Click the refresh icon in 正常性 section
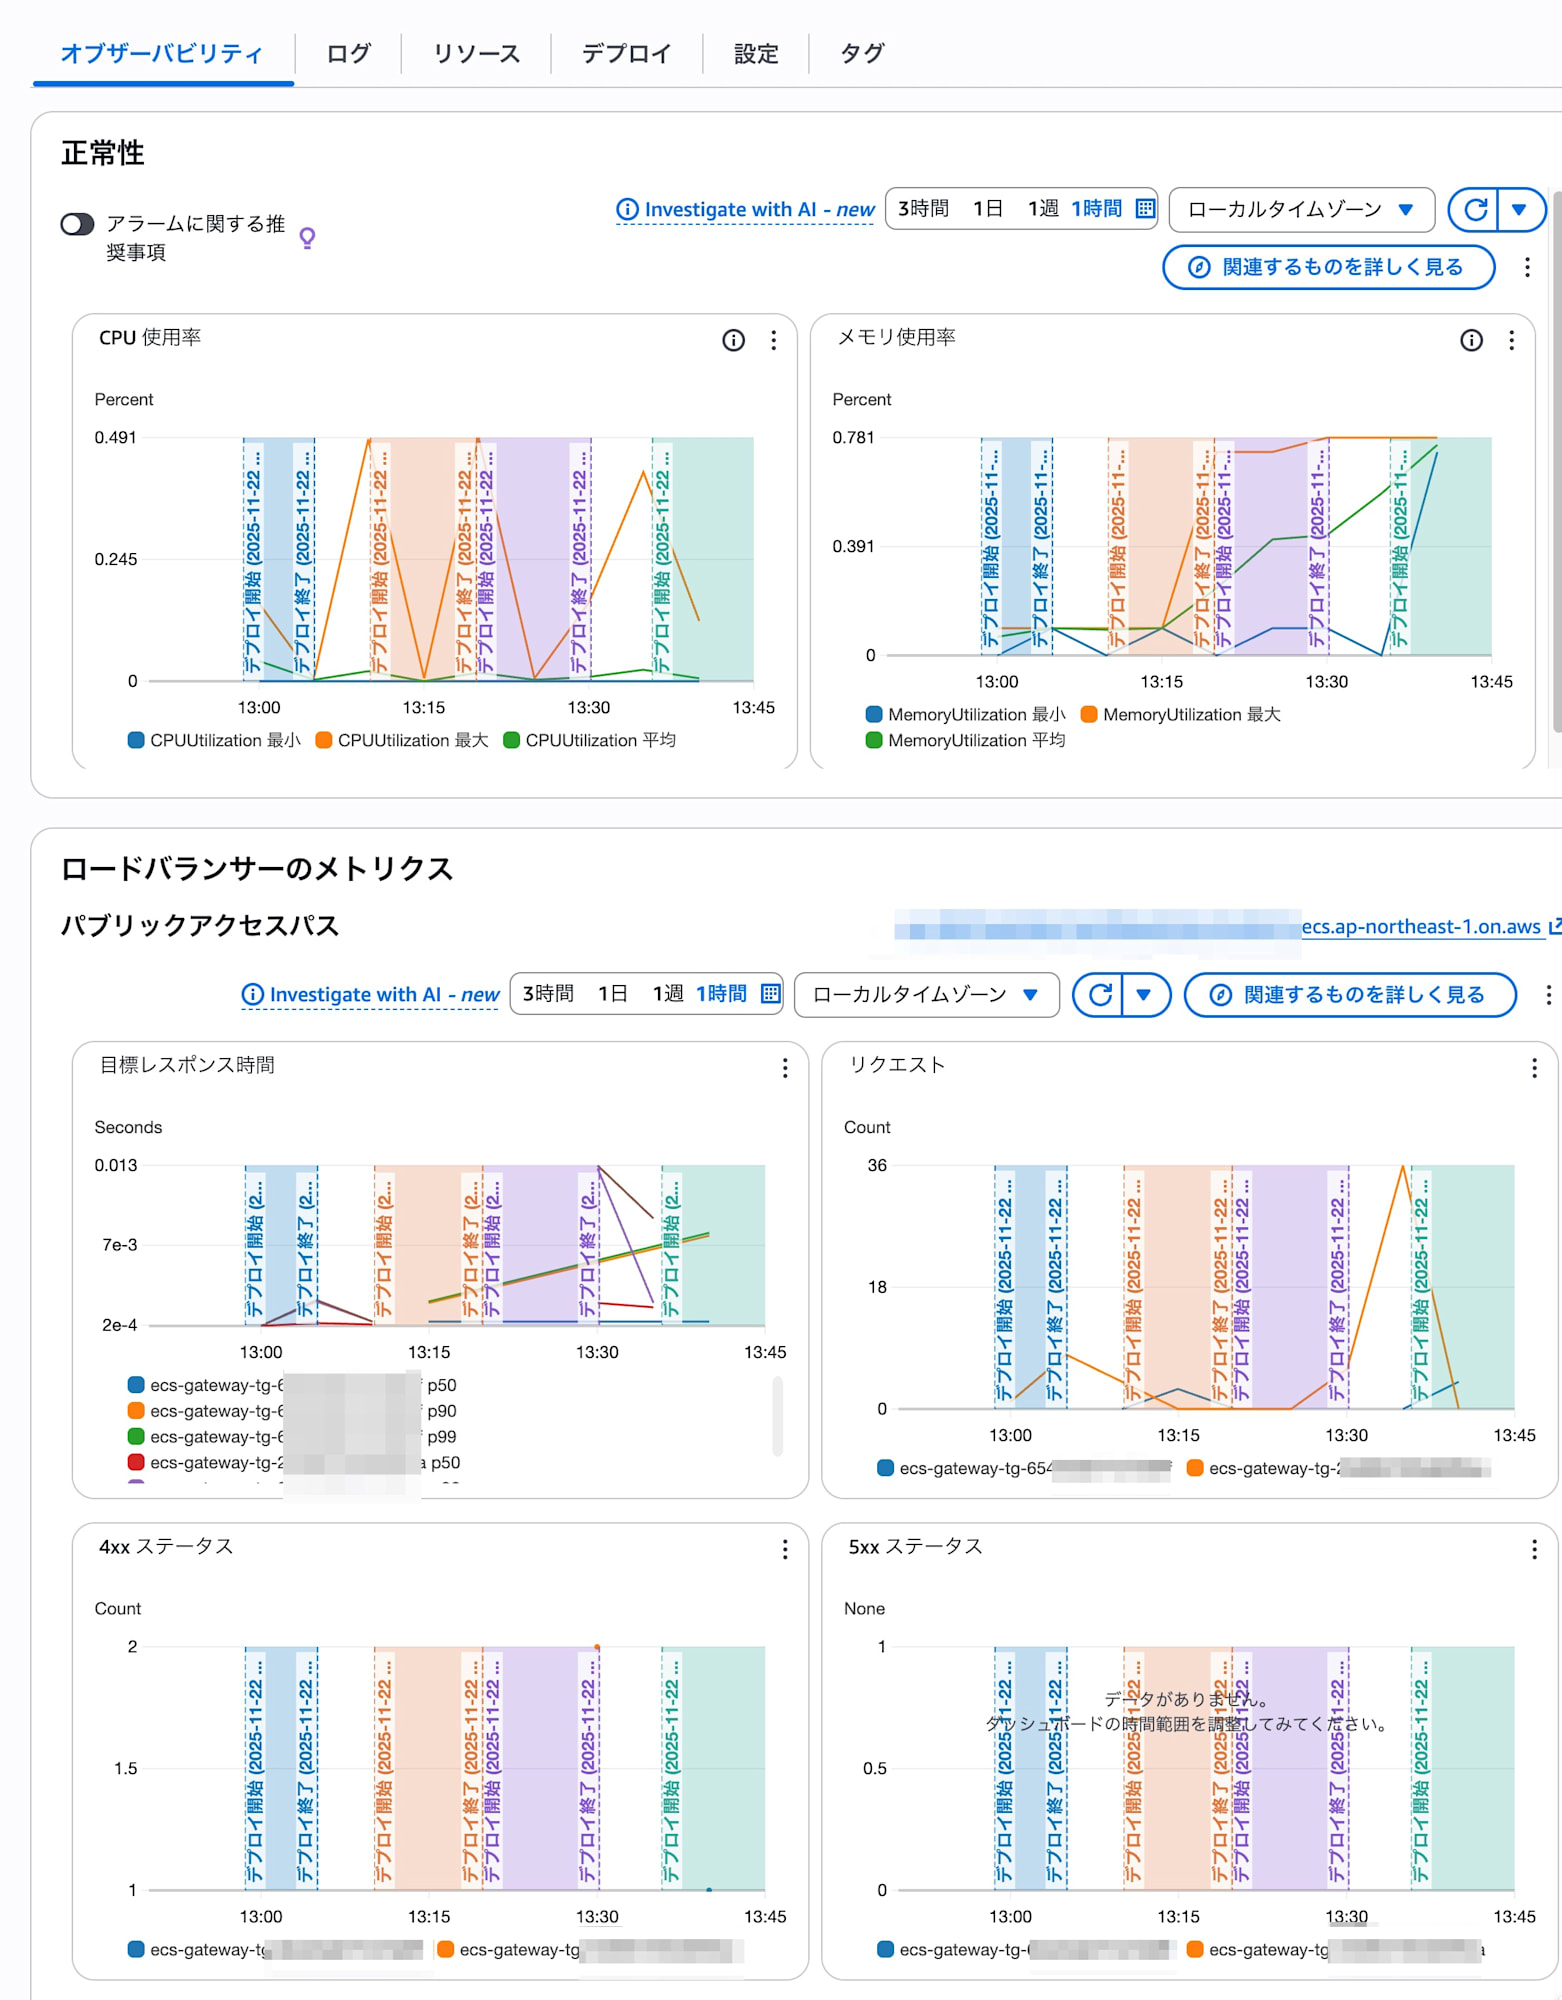This screenshot has width=1562, height=2000. (1475, 210)
